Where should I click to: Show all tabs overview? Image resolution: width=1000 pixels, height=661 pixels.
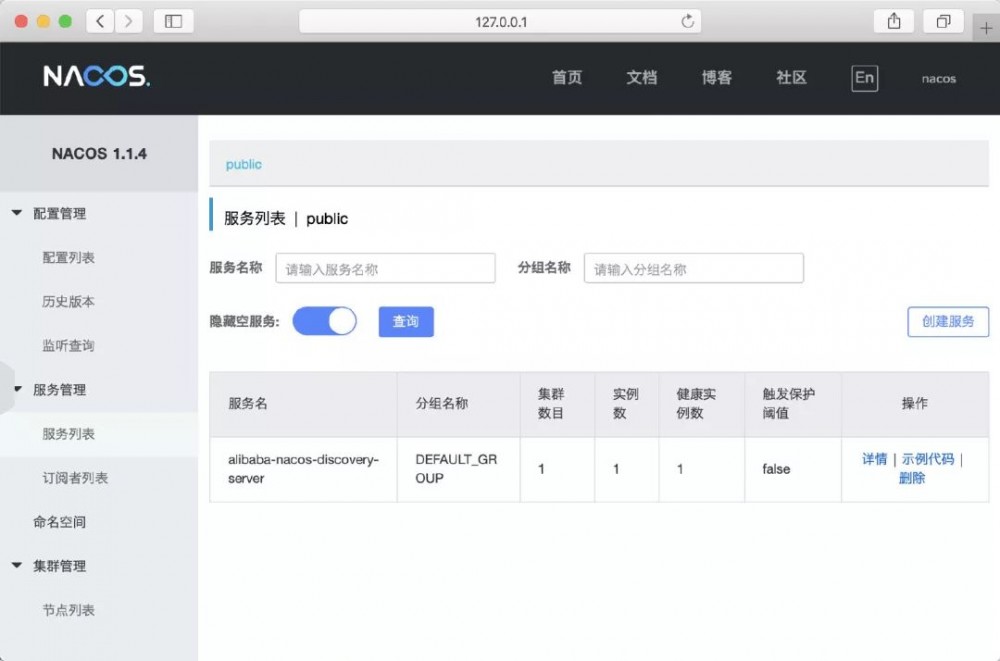pyautogui.click(x=943, y=21)
